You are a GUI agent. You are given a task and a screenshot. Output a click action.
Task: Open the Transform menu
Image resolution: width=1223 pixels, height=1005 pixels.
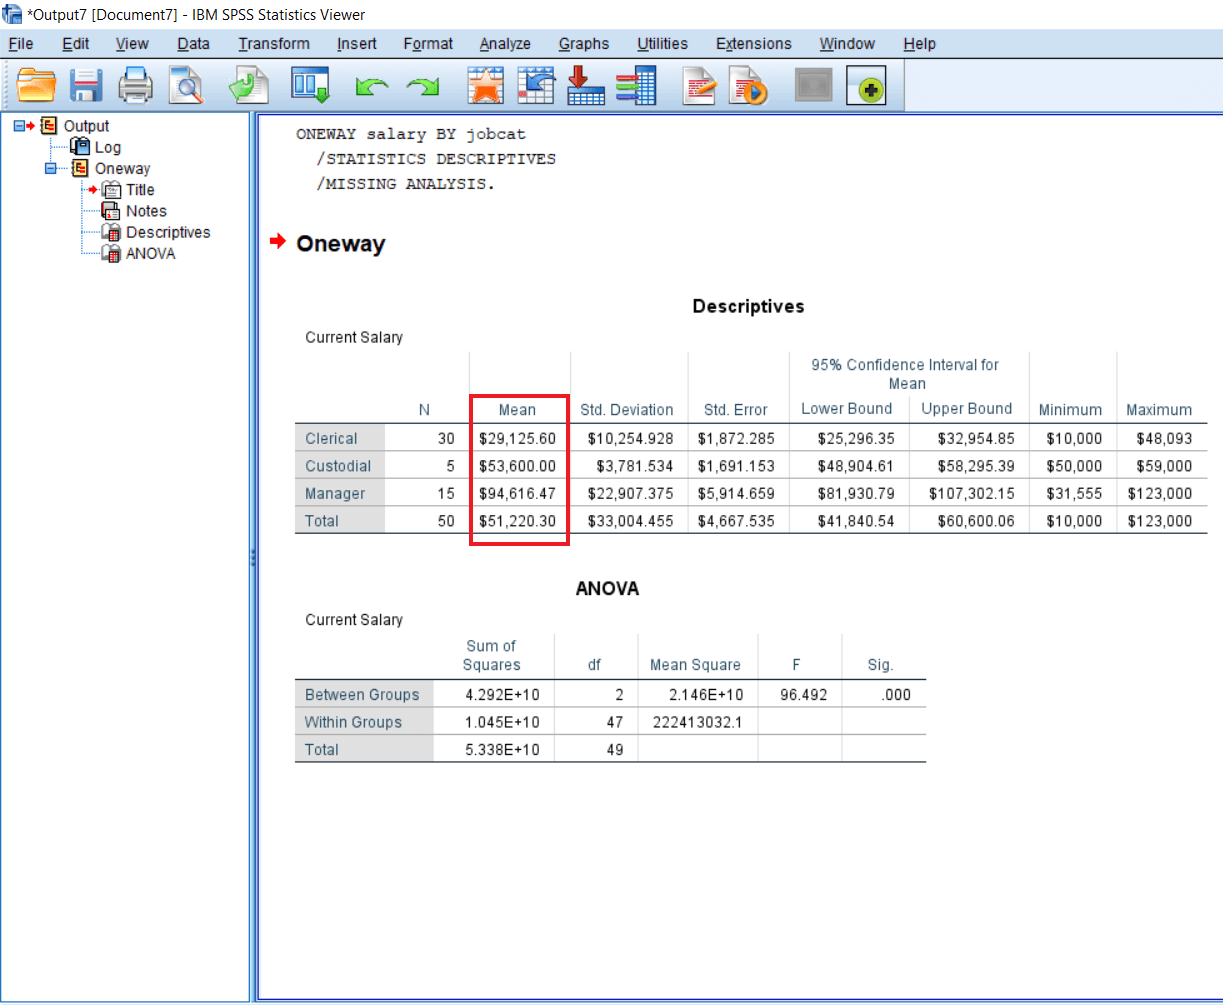274,44
